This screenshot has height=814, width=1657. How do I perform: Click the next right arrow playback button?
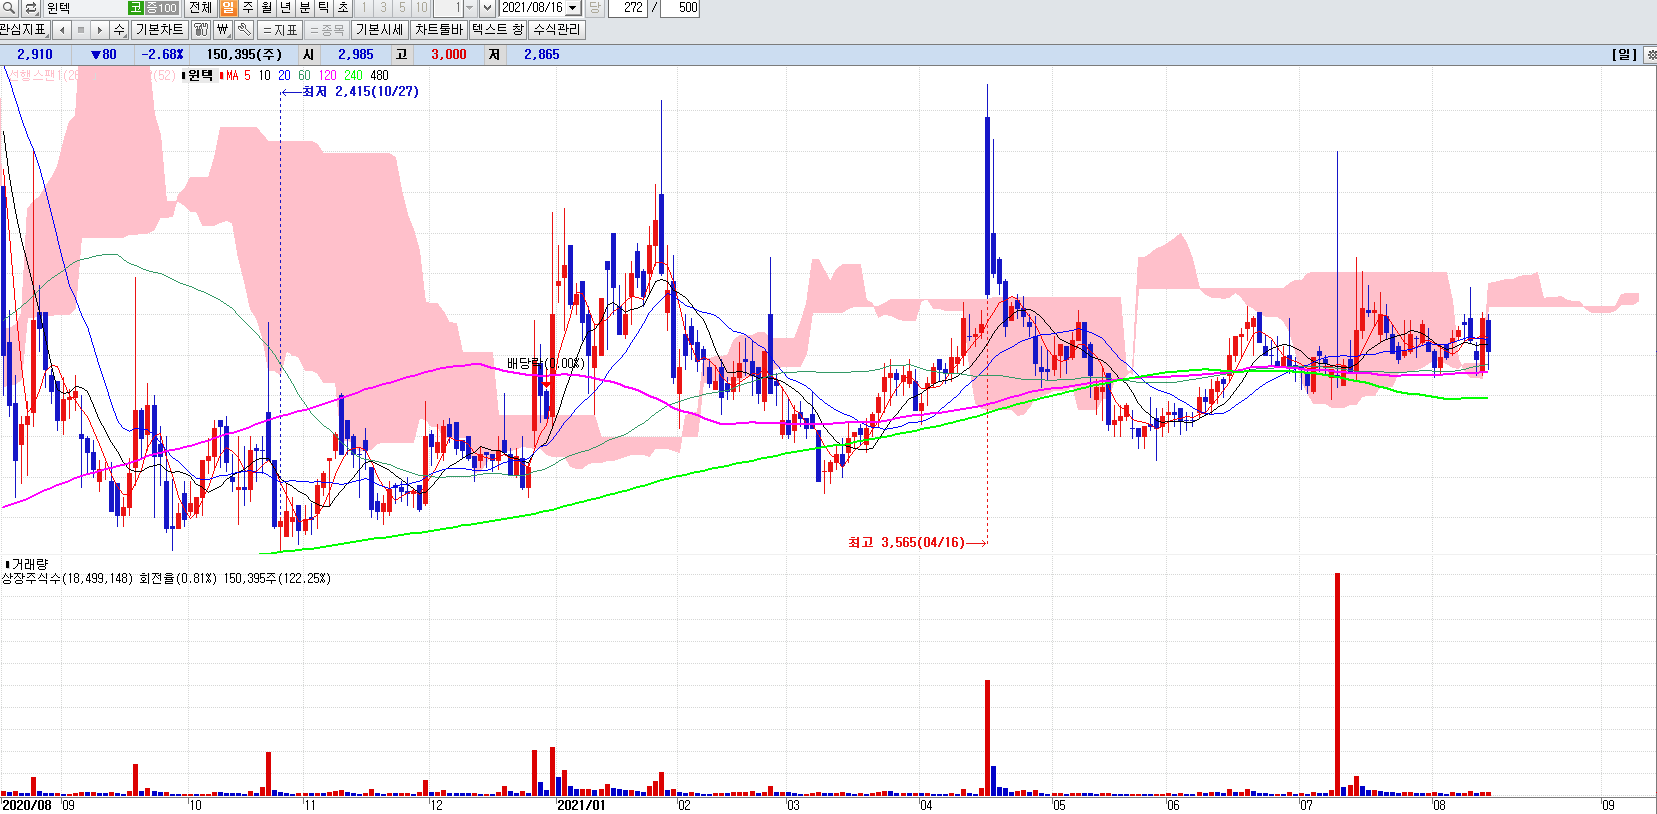coord(100,30)
